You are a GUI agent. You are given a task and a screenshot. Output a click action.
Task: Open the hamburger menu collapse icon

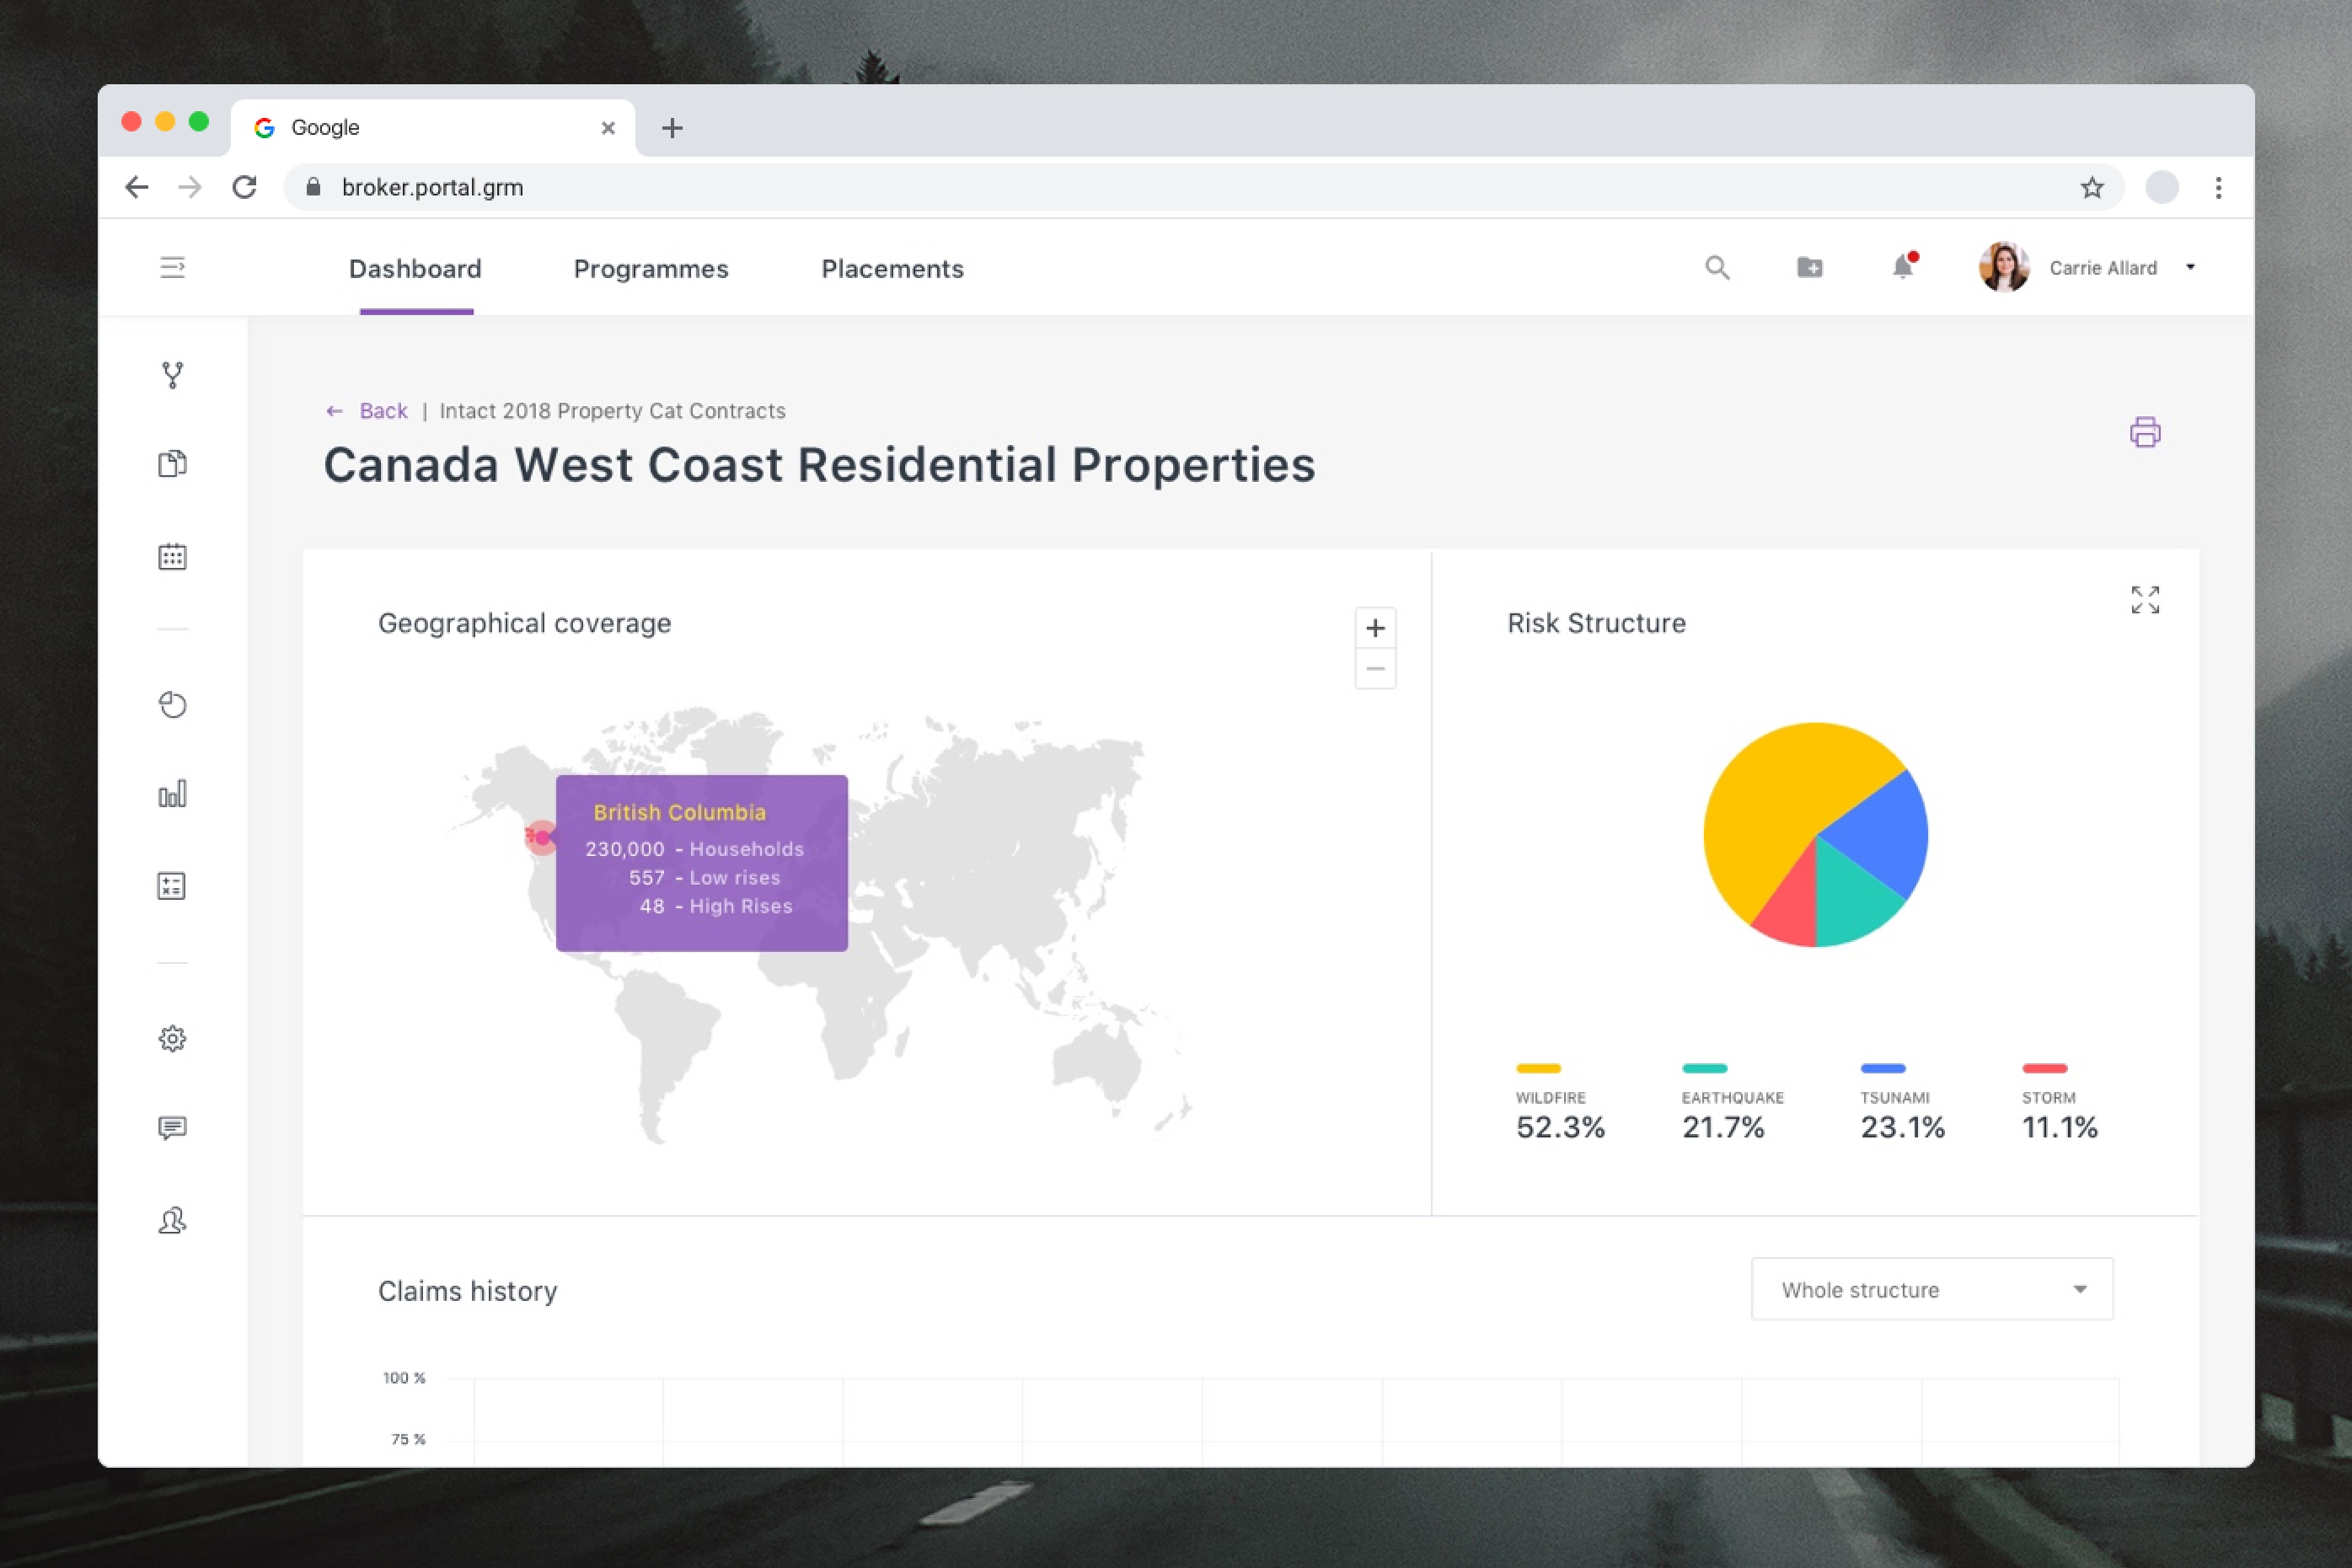coord(172,268)
